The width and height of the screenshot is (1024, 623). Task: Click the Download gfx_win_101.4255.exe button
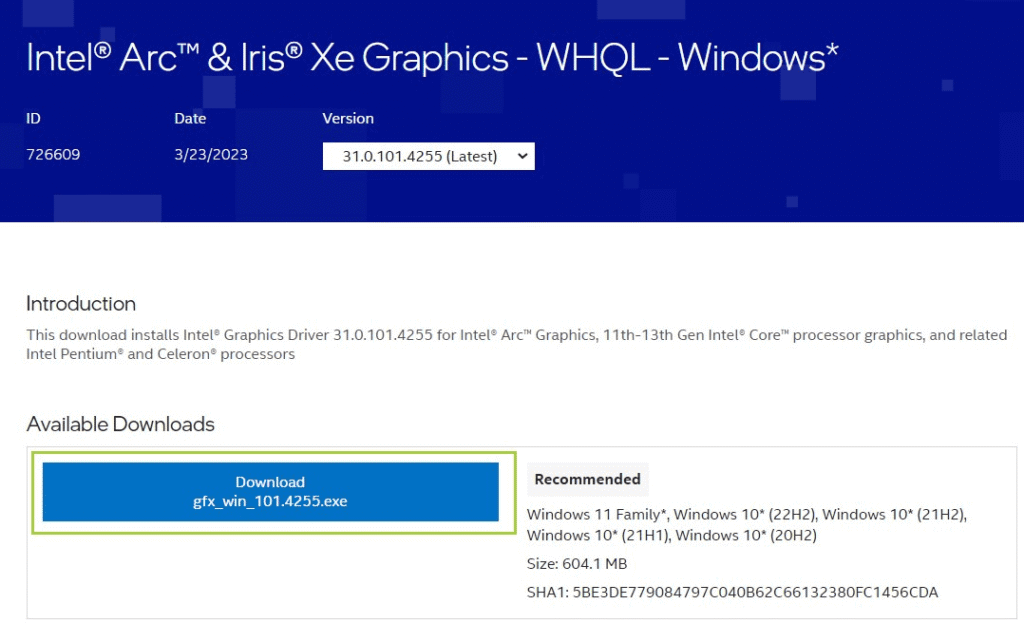pyautogui.click(x=270, y=492)
